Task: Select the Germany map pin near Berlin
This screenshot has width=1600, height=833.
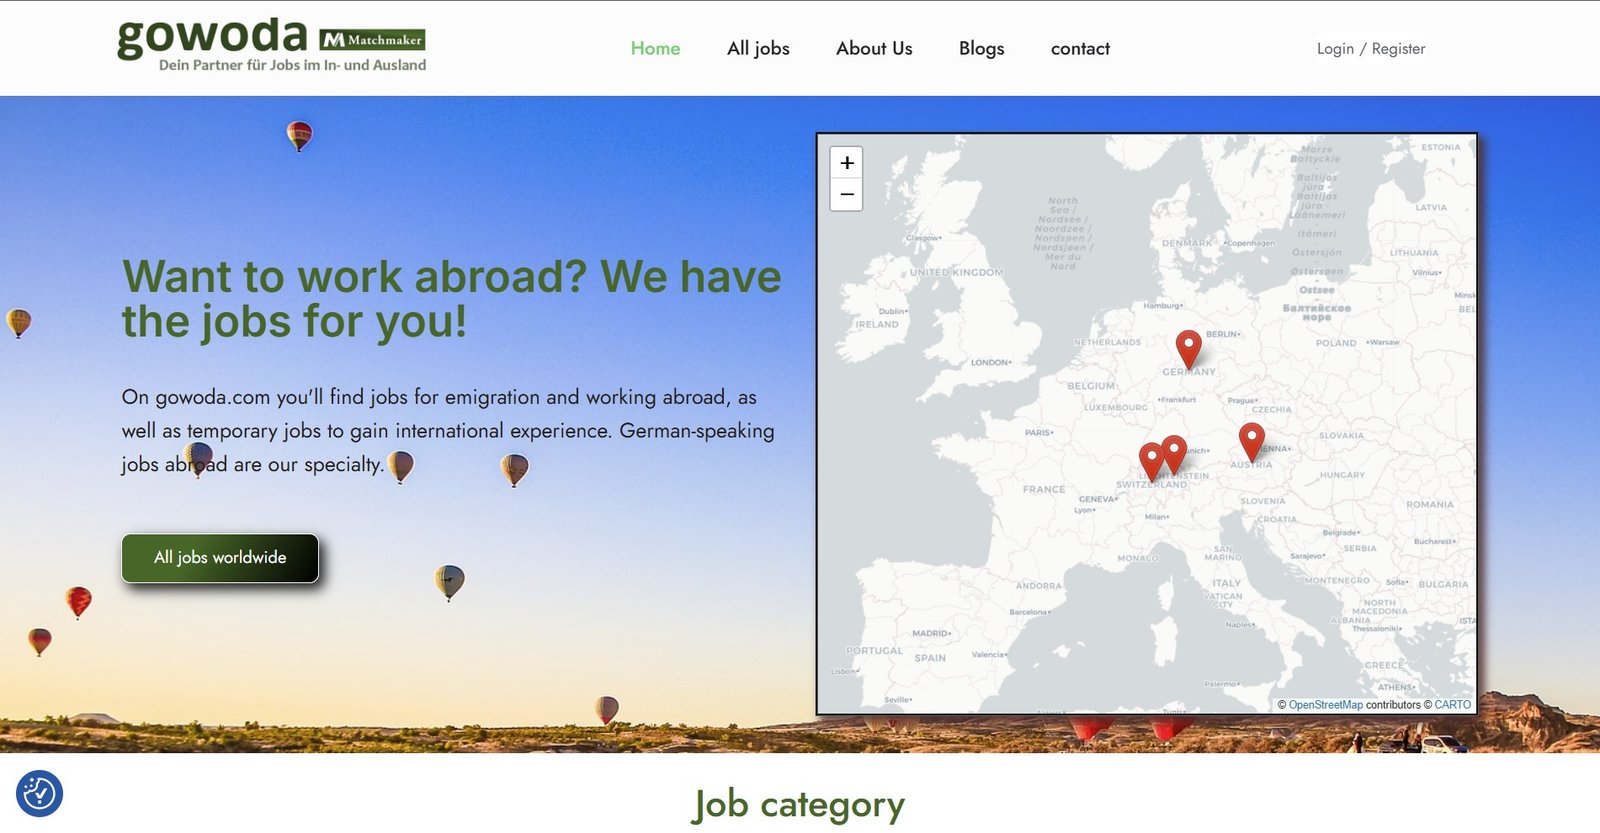Action: click(1188, 350)
